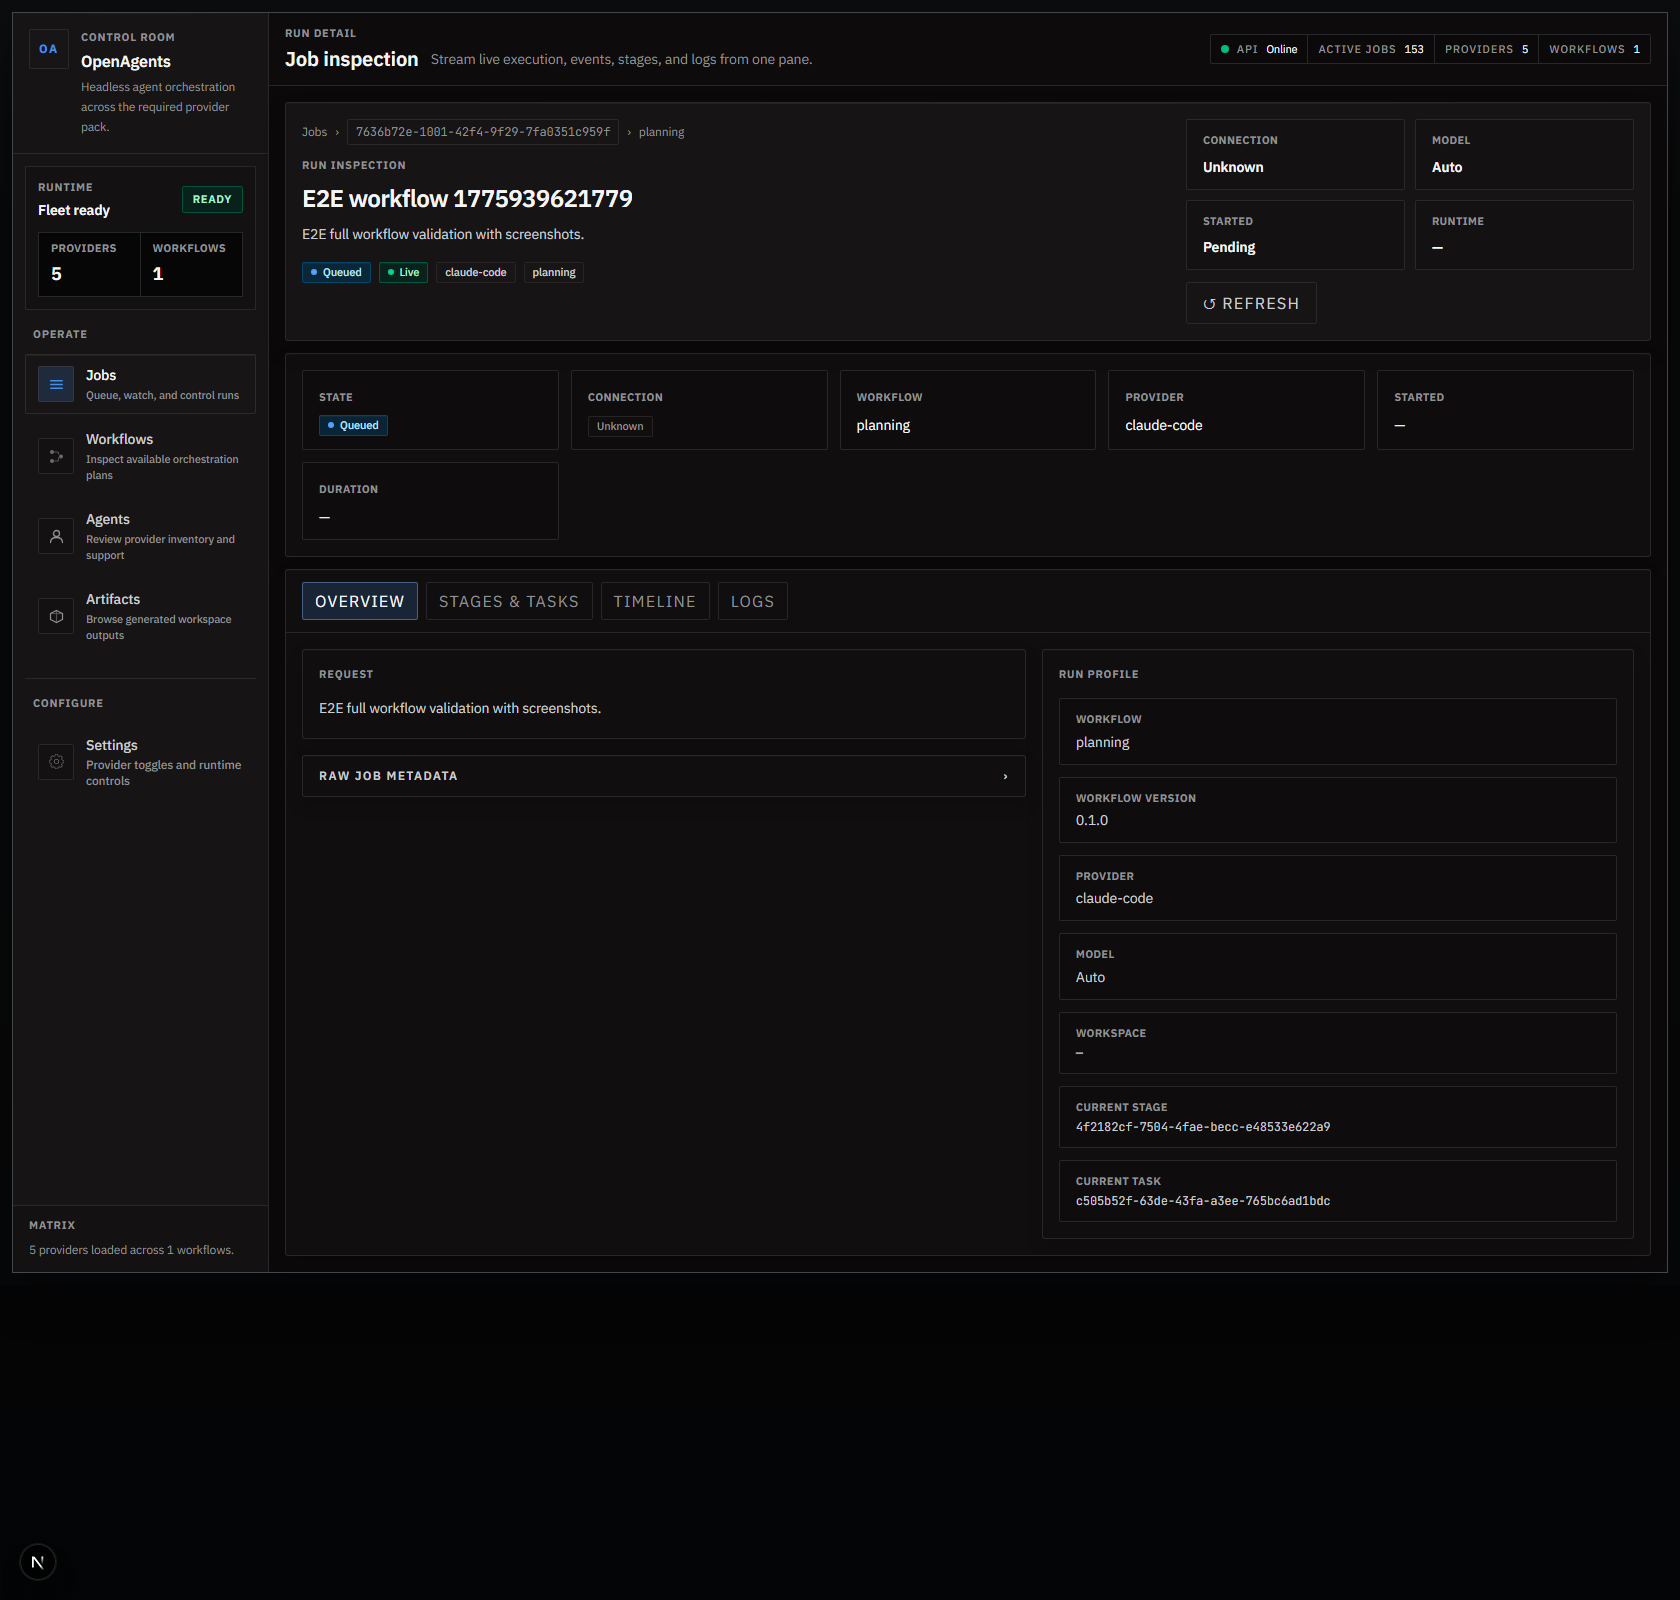The height and width of the screenshot is (1600, 1680).
Task: Click the E2E workflow 1775939621779 title
Action: click(467, 199)
